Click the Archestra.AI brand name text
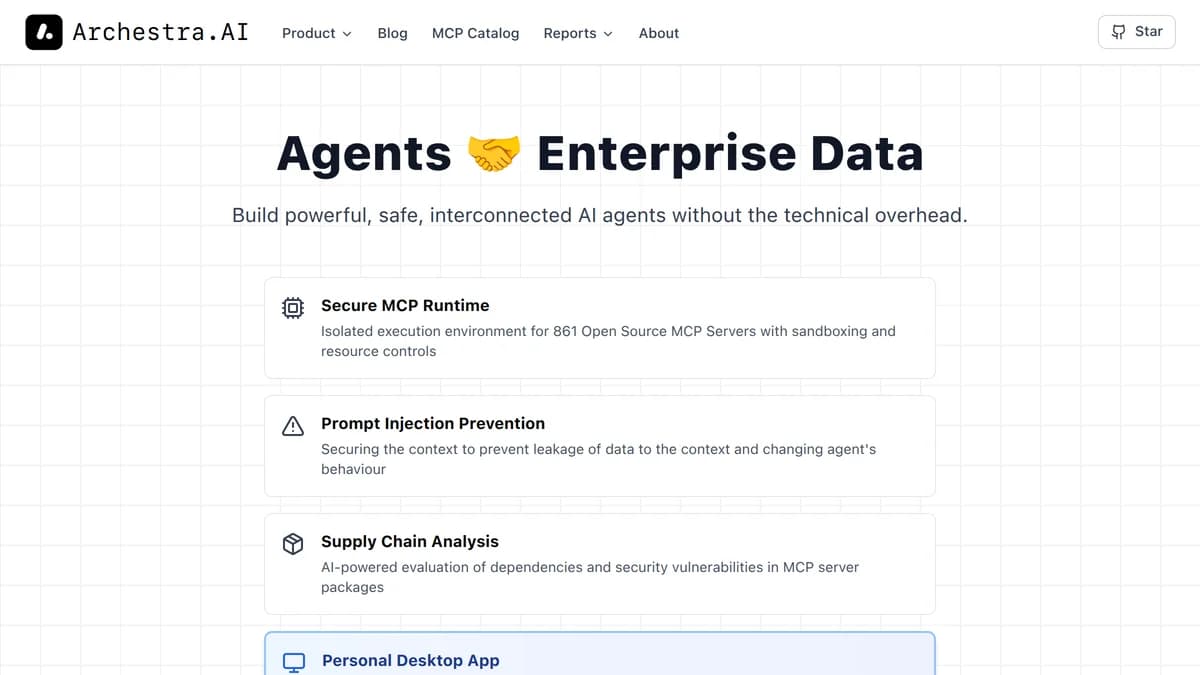The image size is (1200, 675). 160,32
